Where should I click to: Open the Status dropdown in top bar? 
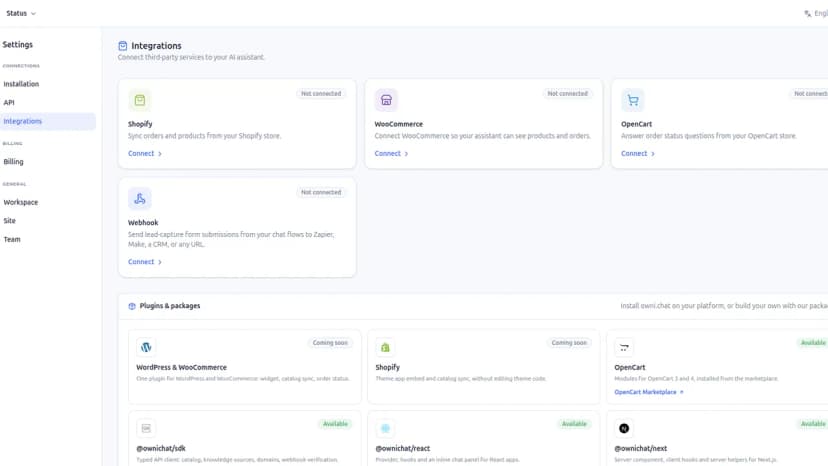[x=21, y=13]
